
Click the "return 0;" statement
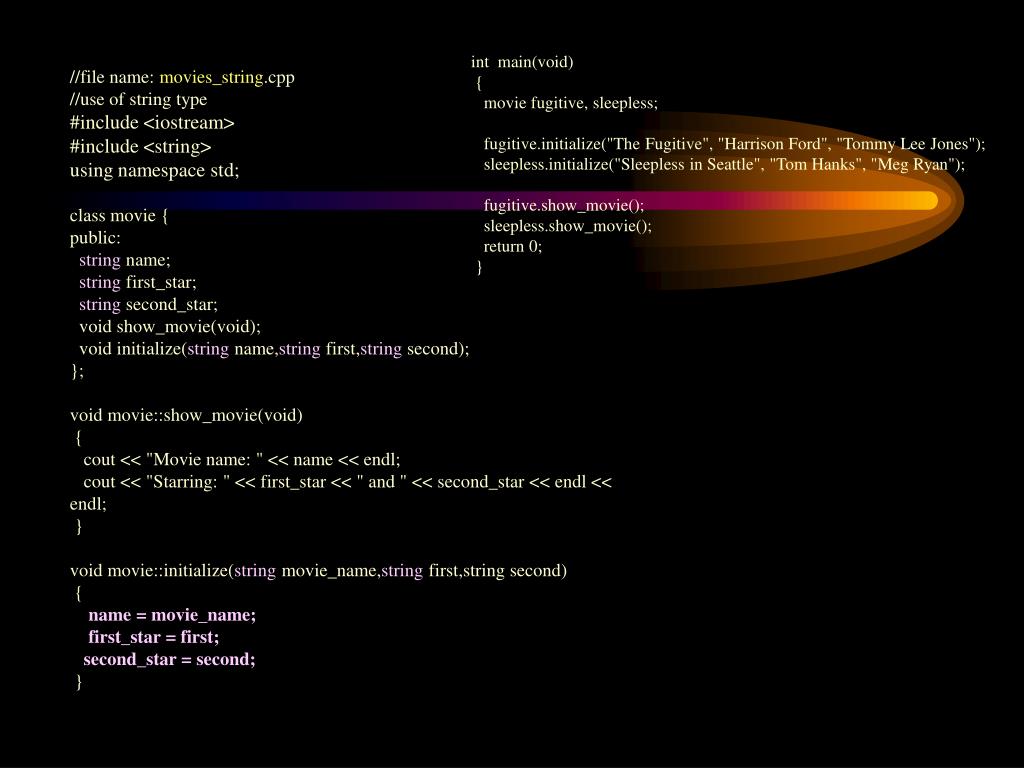pyautogui.click(x=513, y=247)
